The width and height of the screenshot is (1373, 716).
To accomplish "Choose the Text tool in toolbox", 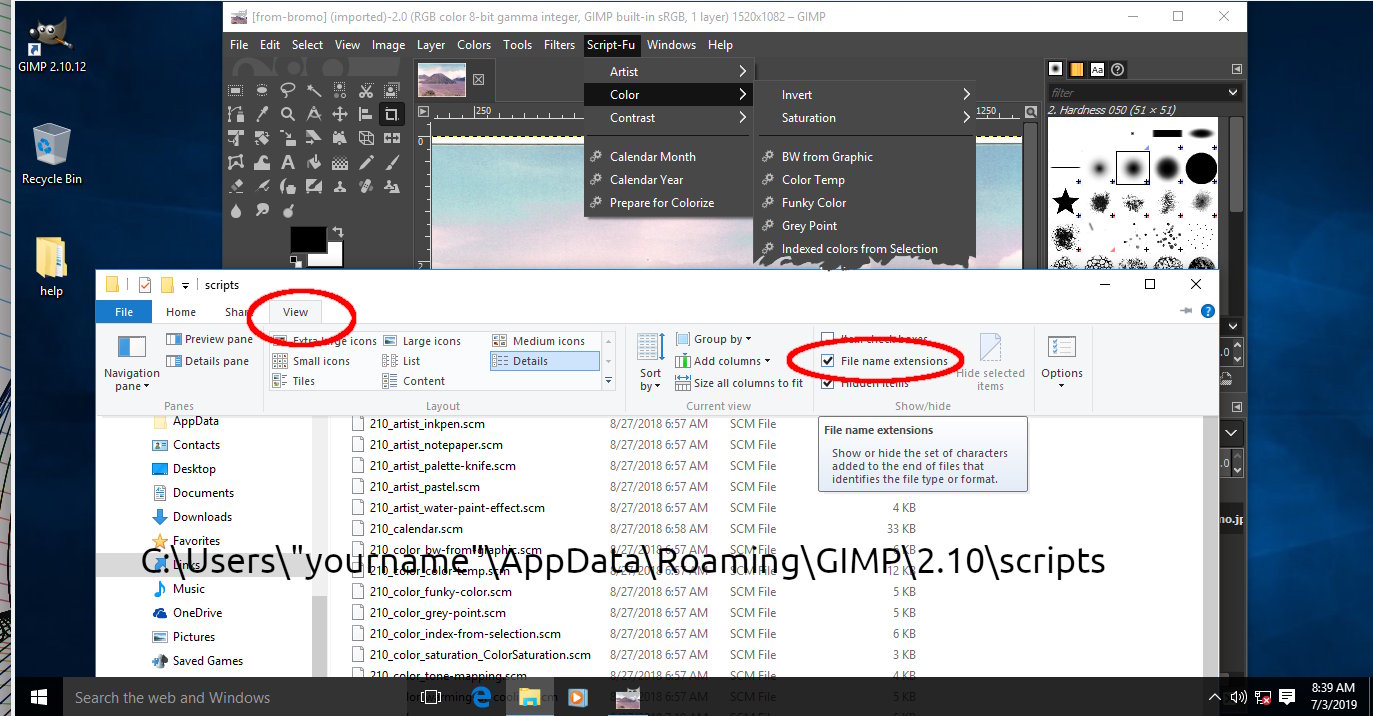I will point(288,162).
